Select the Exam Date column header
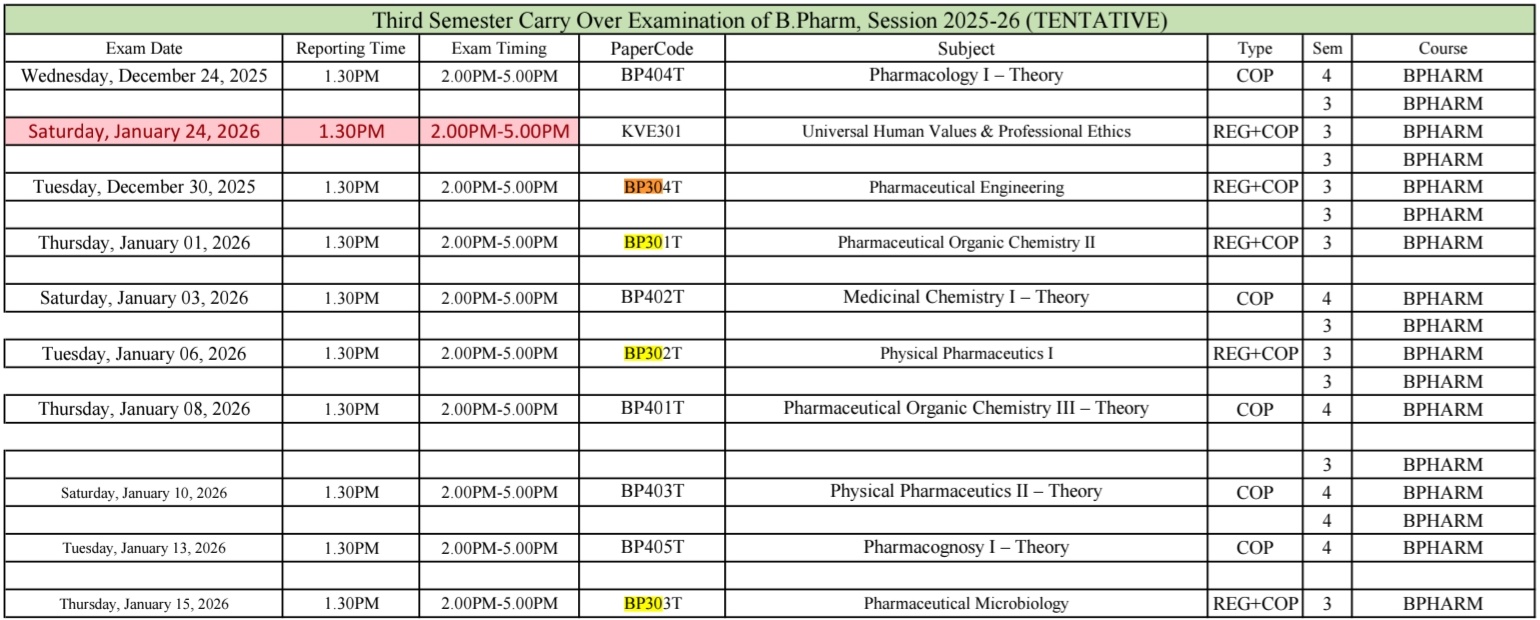This screenshot has height=620, width=1540. coord(144,48)
